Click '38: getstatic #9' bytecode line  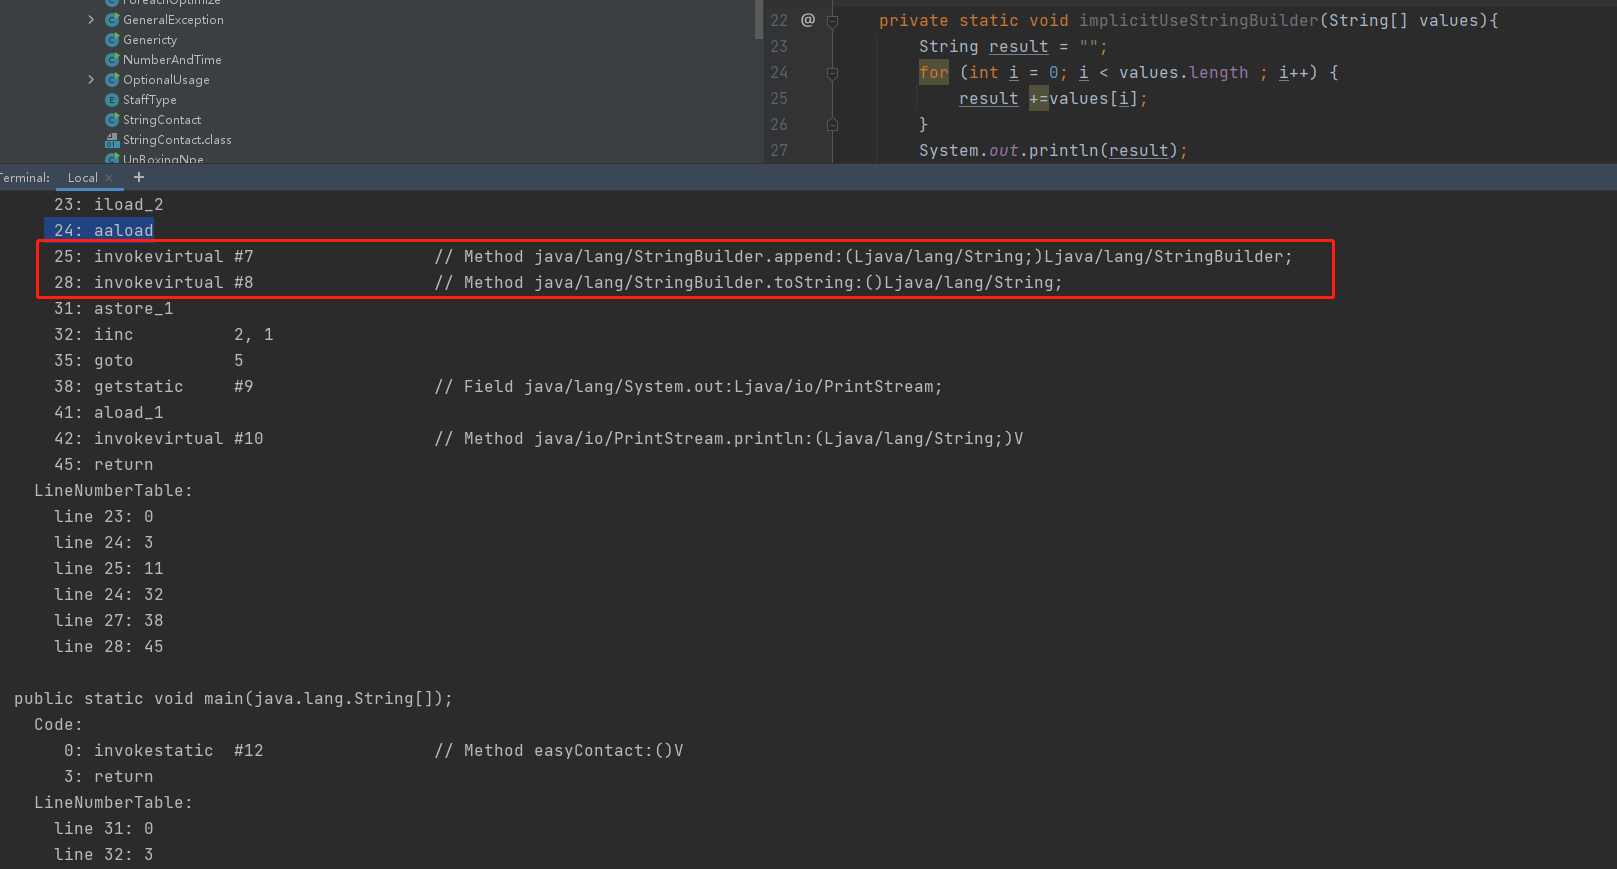click(x=154, y=387)
